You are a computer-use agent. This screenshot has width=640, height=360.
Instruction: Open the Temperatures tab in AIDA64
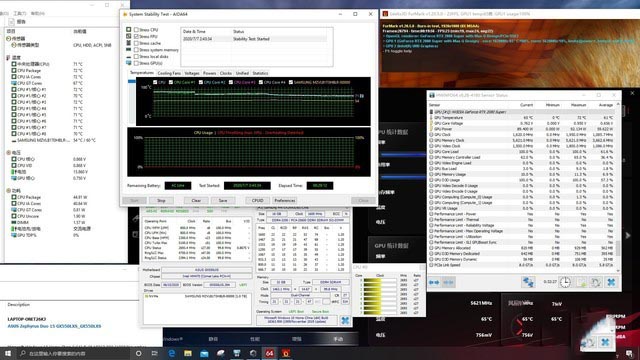pos(142,73)
